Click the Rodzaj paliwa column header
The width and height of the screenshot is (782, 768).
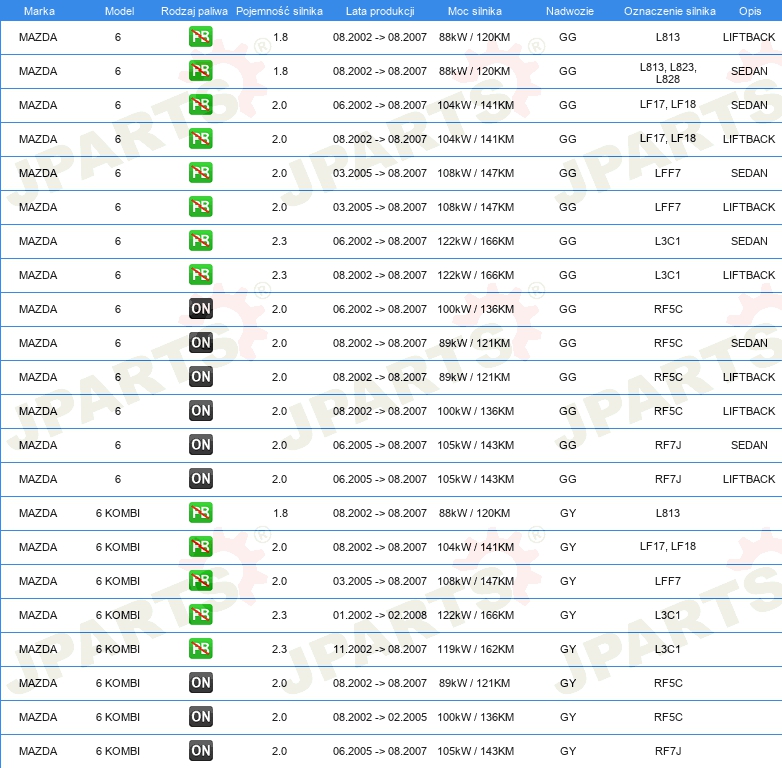point(194,11)
